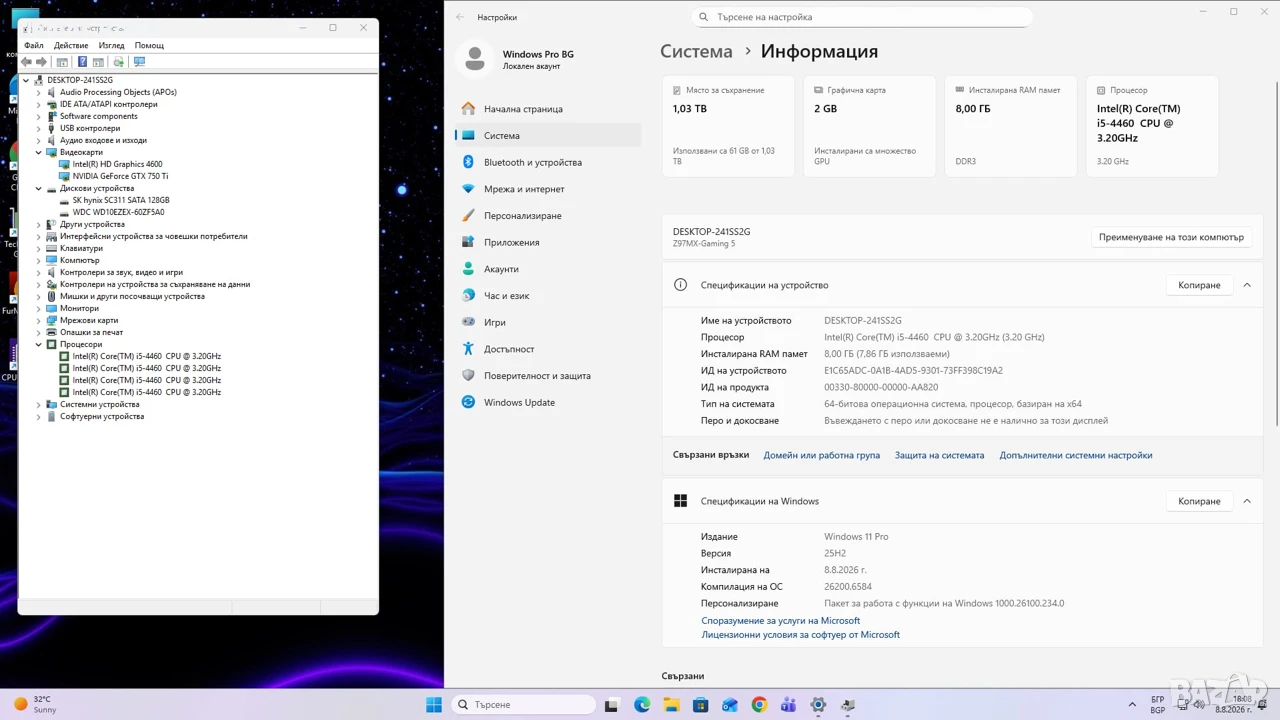This screenshot has height=720, width=1280.
Task: Open Microsoft Store from the taskbar
Action: [700, 705]
